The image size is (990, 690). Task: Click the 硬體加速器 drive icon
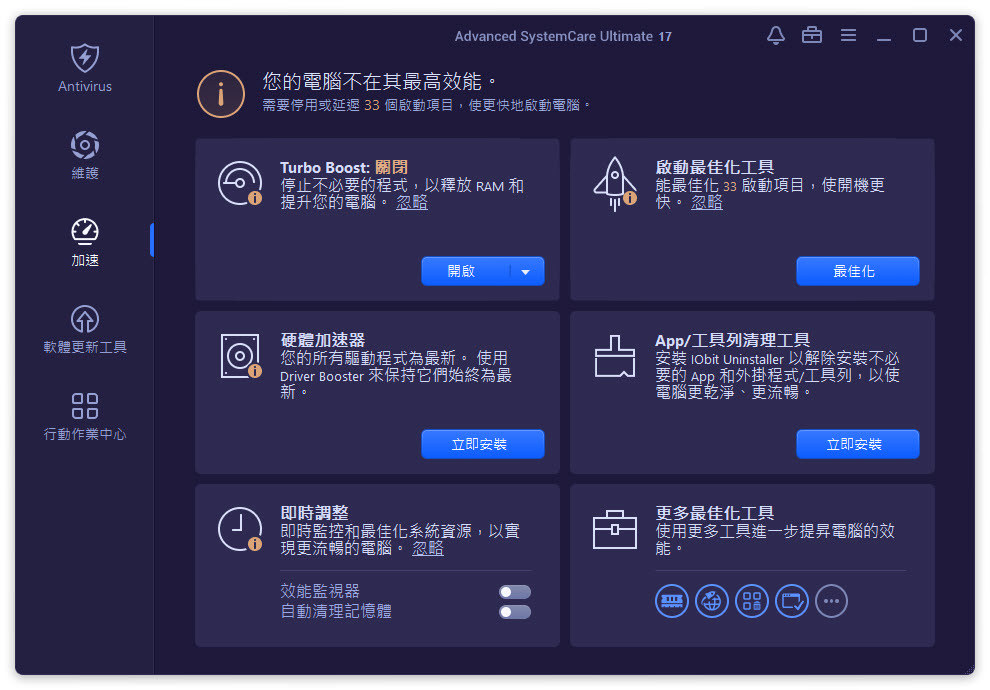(x=241, y=356)
